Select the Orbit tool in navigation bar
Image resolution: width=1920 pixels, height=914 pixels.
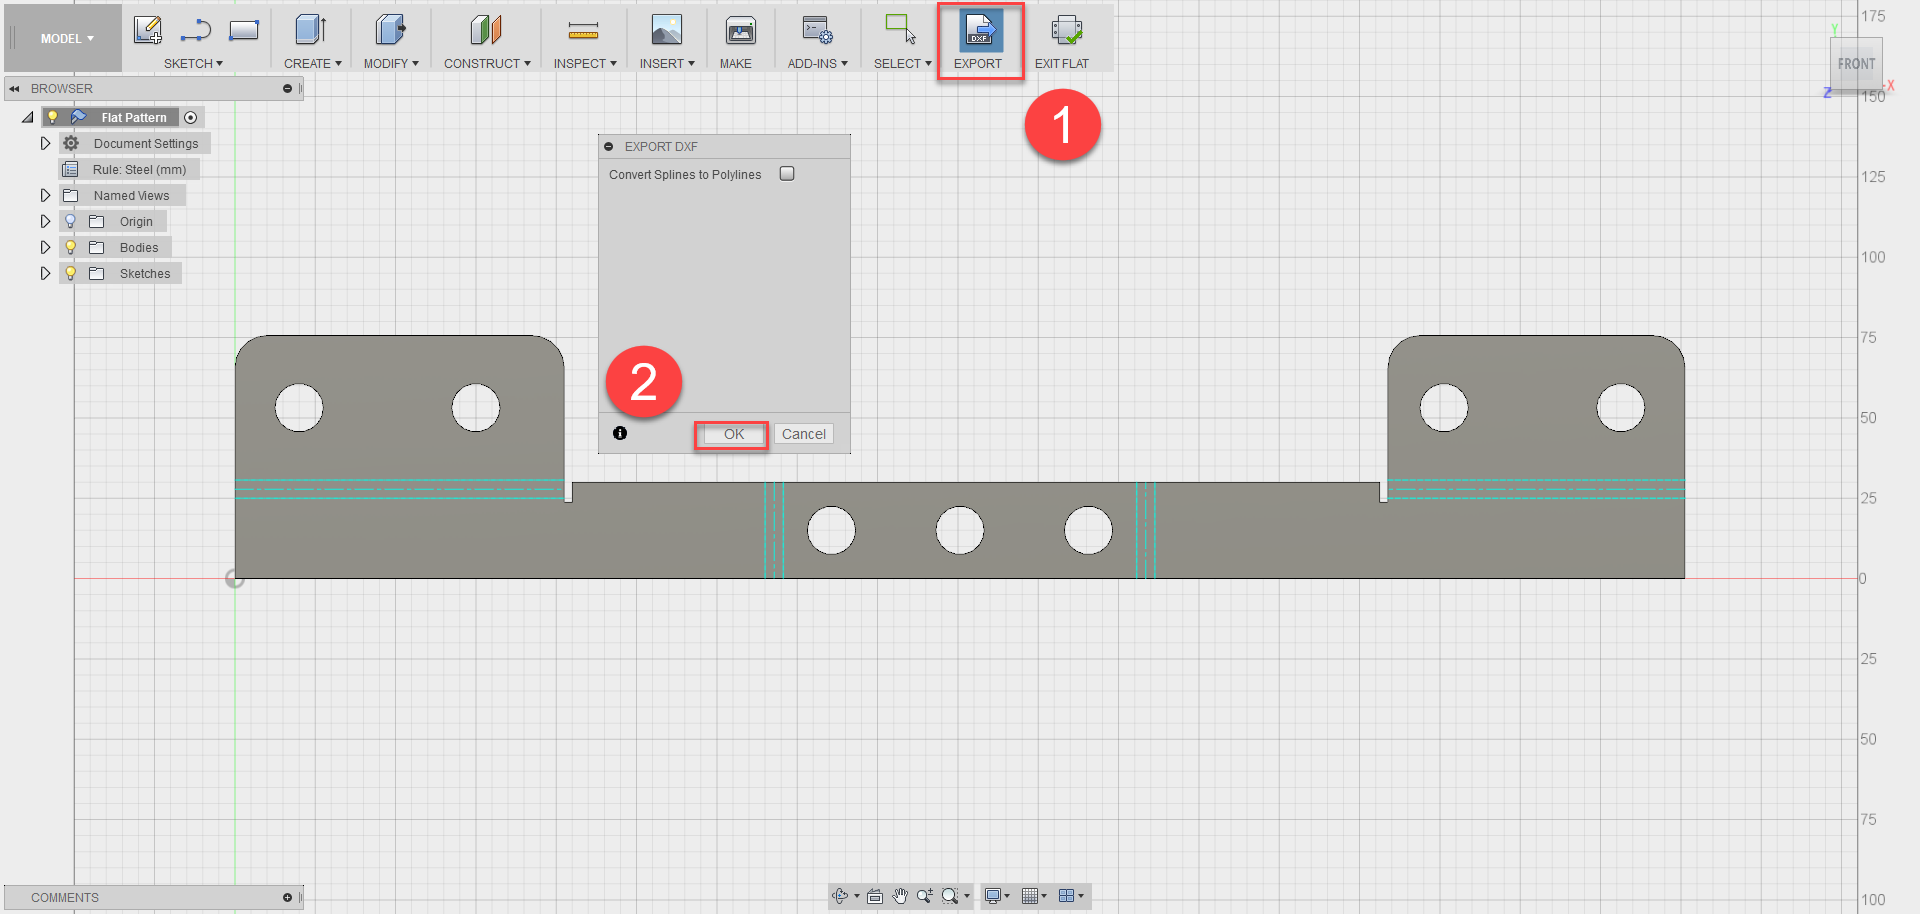point(840,896)
